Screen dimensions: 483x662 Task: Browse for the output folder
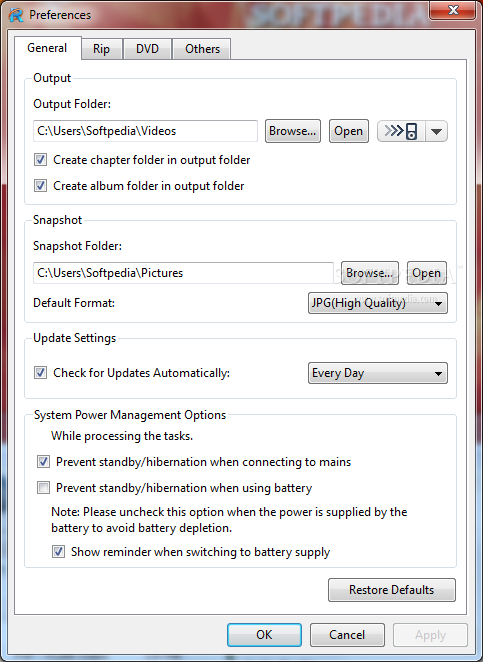pyautogui.click(x=293, y=131)
